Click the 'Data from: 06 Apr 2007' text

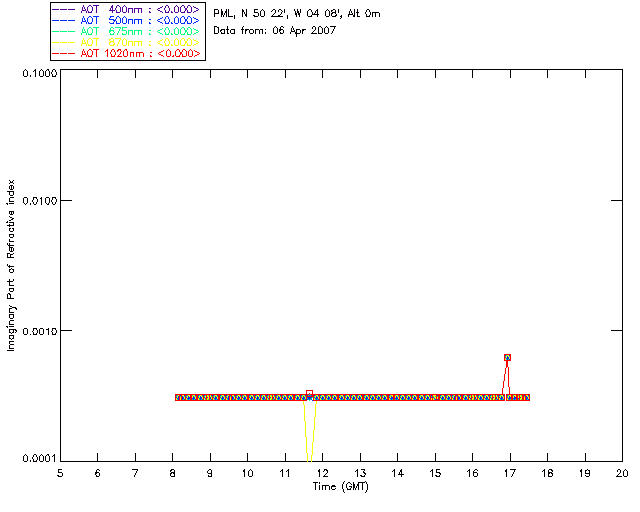275,31
